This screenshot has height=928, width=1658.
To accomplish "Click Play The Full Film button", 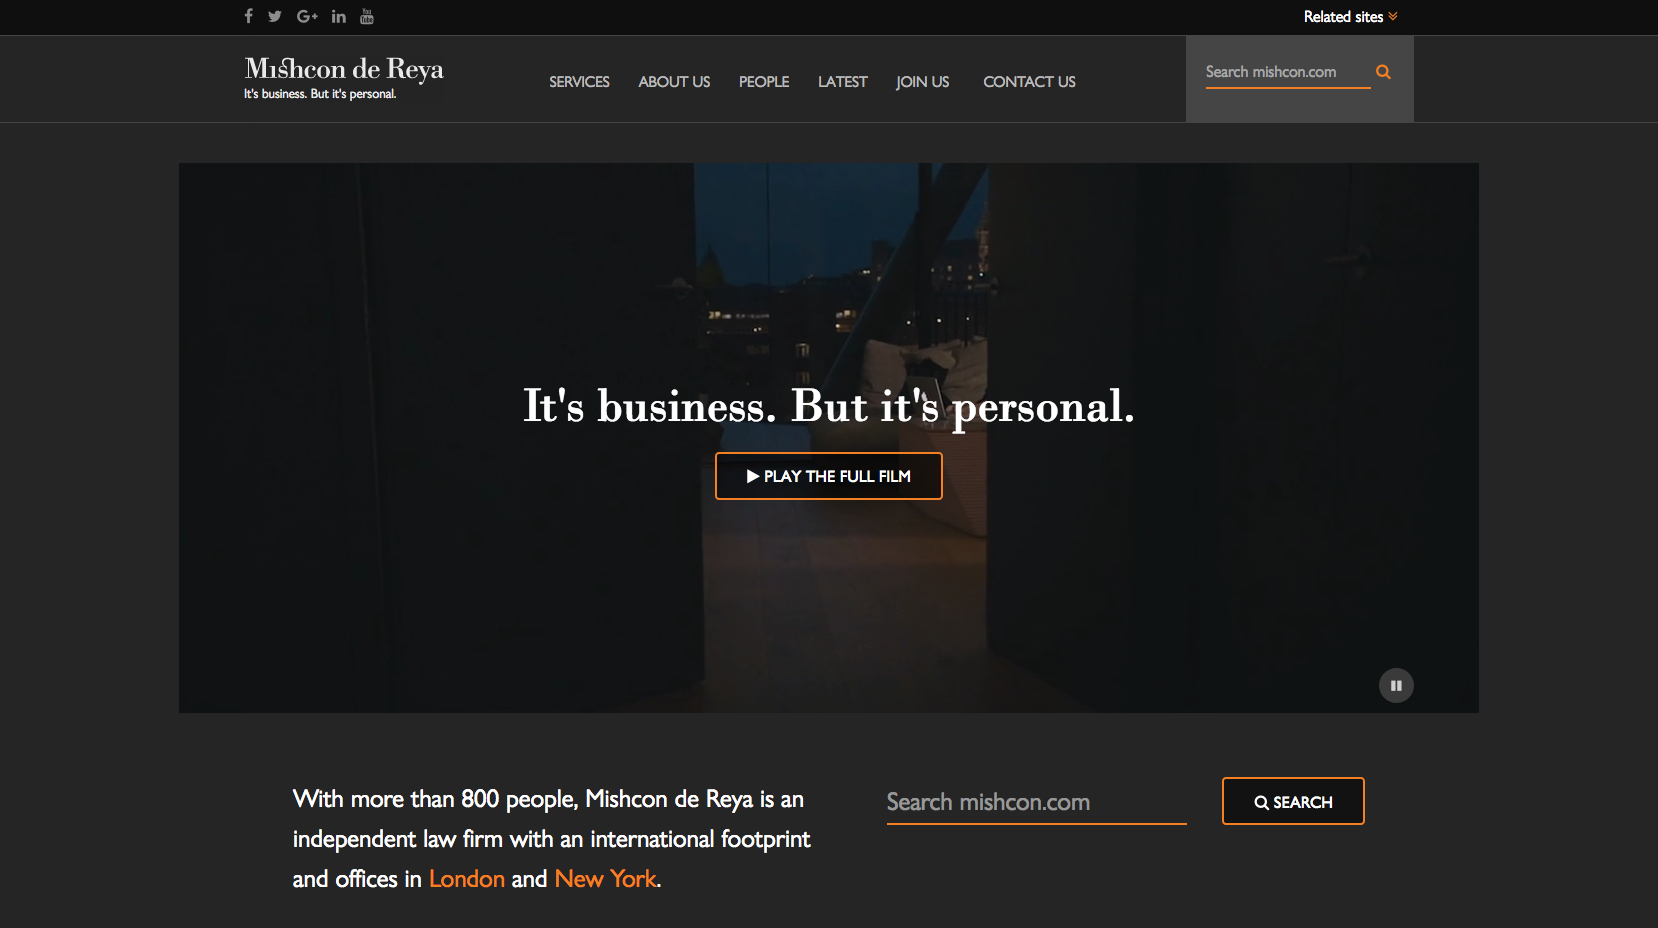I will 829,476.
